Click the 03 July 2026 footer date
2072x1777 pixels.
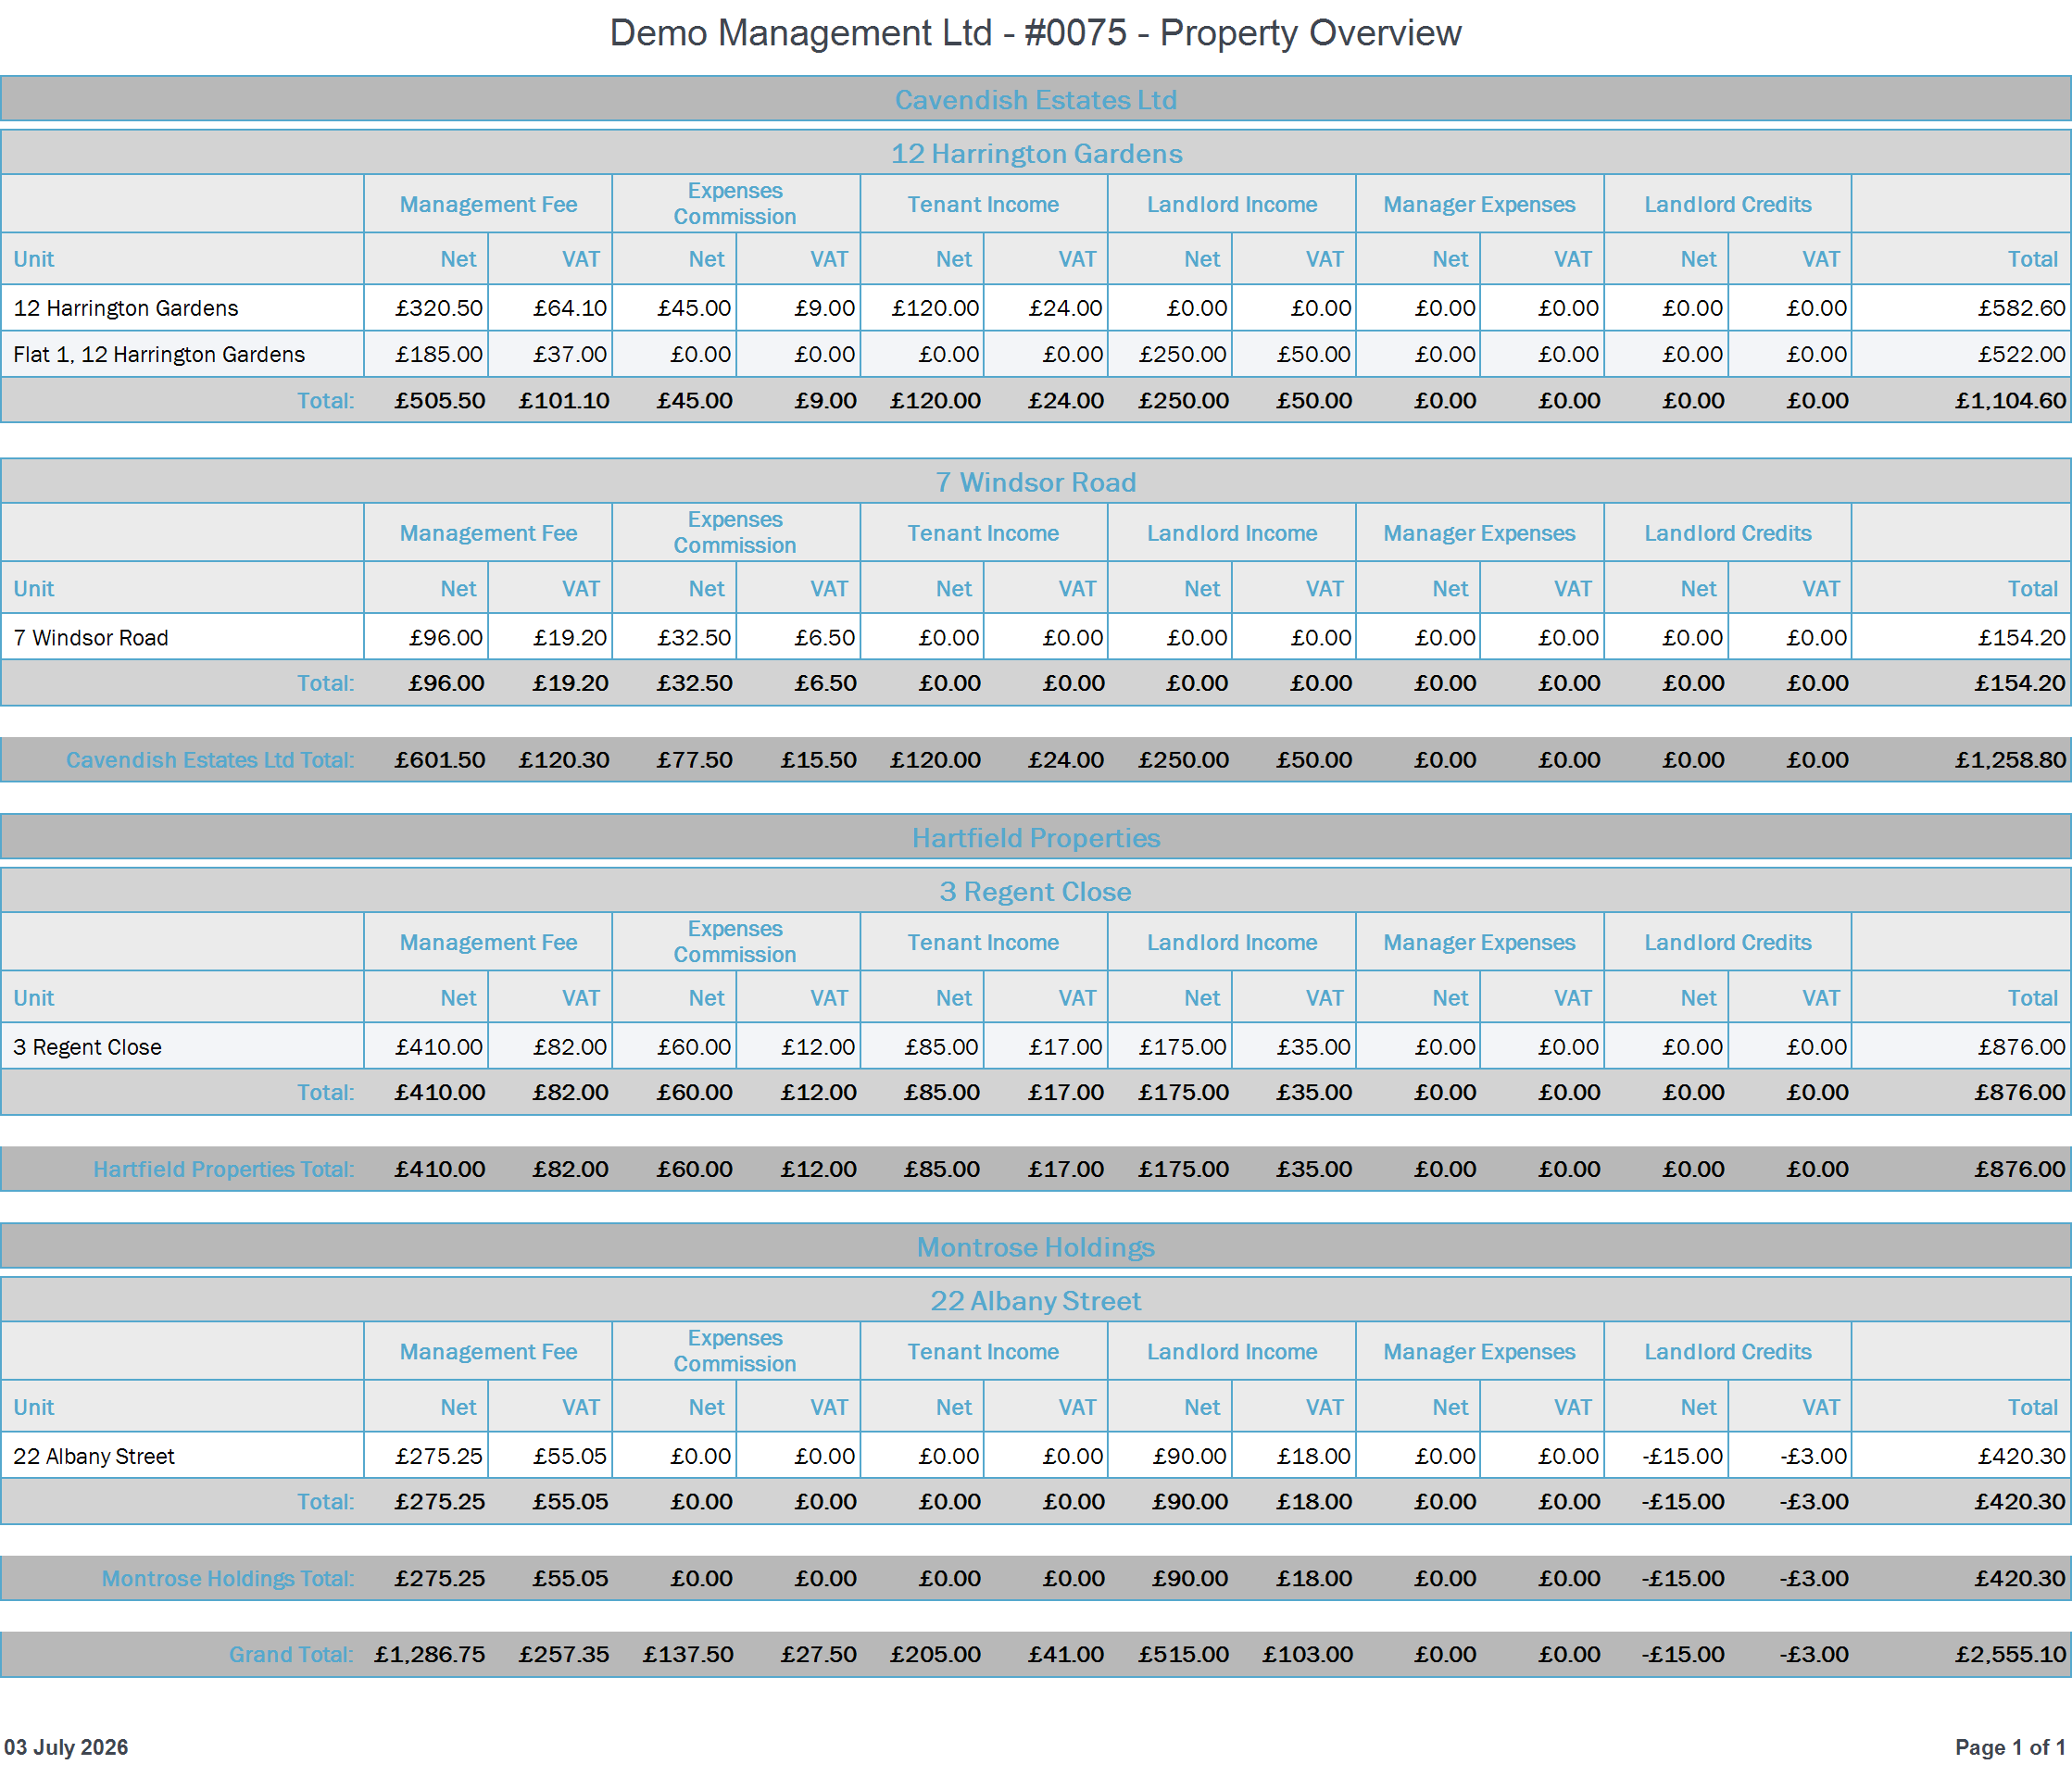[x=66, y=1747]
